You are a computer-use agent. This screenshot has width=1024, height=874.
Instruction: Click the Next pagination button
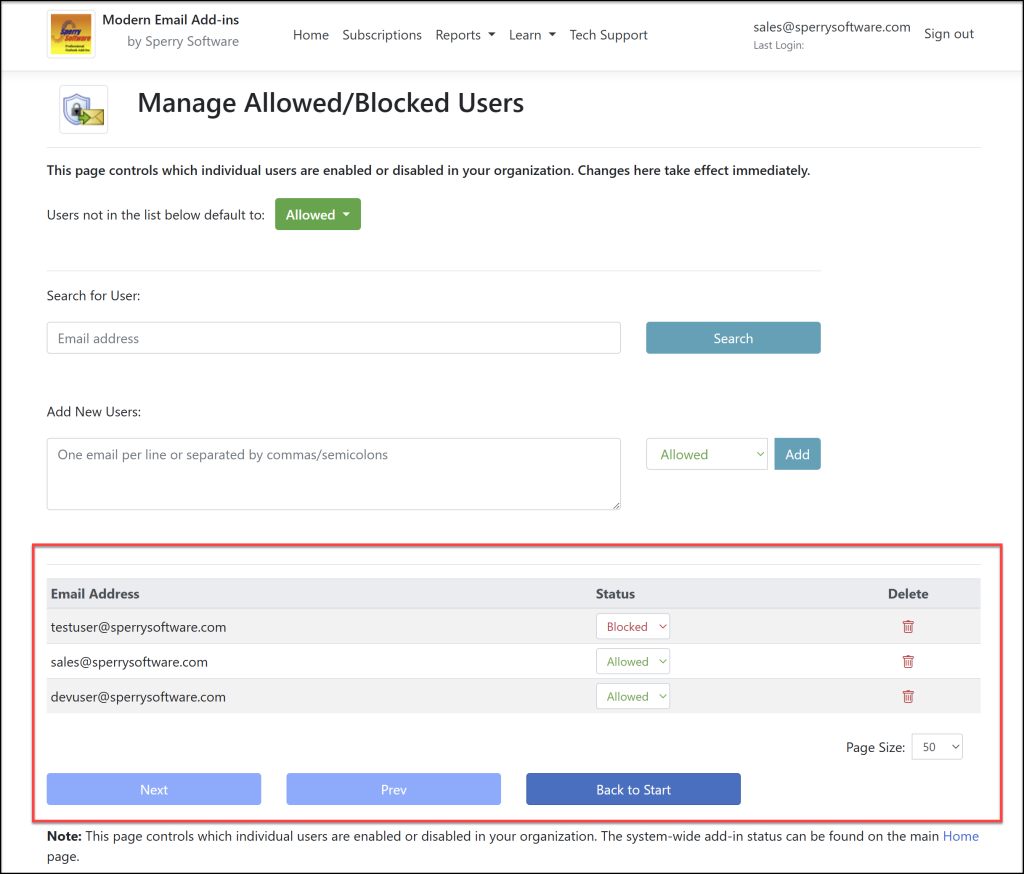[153, 788]
